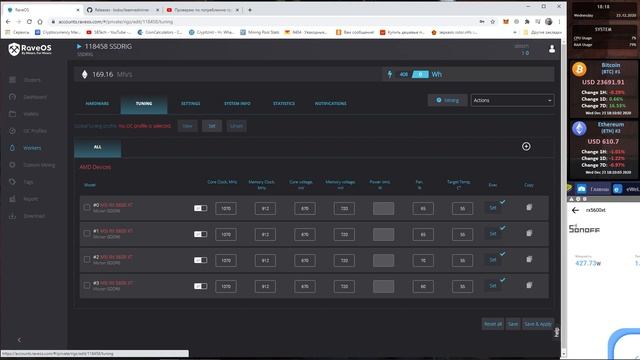
Task: Click the Bitcoin coin icon in widget
Action: [579, 69]
